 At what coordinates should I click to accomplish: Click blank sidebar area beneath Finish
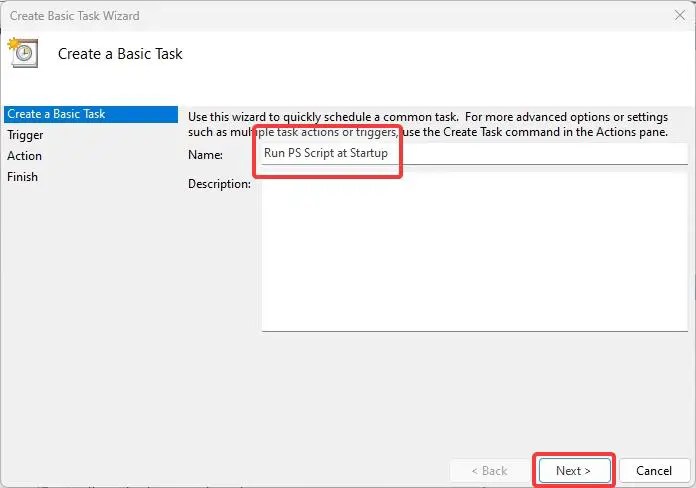point(91,311)
